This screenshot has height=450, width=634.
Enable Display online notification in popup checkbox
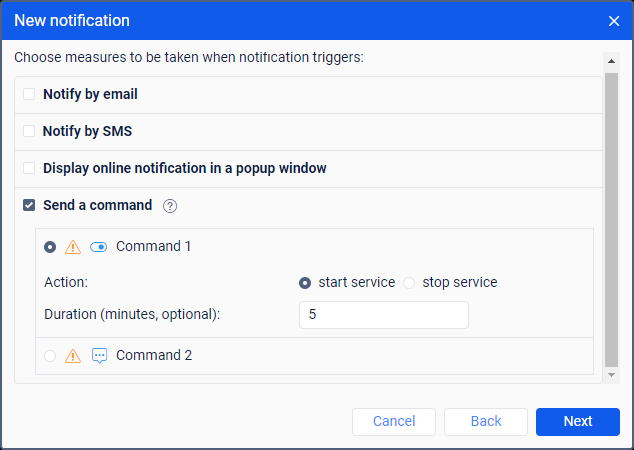[29, 168]
